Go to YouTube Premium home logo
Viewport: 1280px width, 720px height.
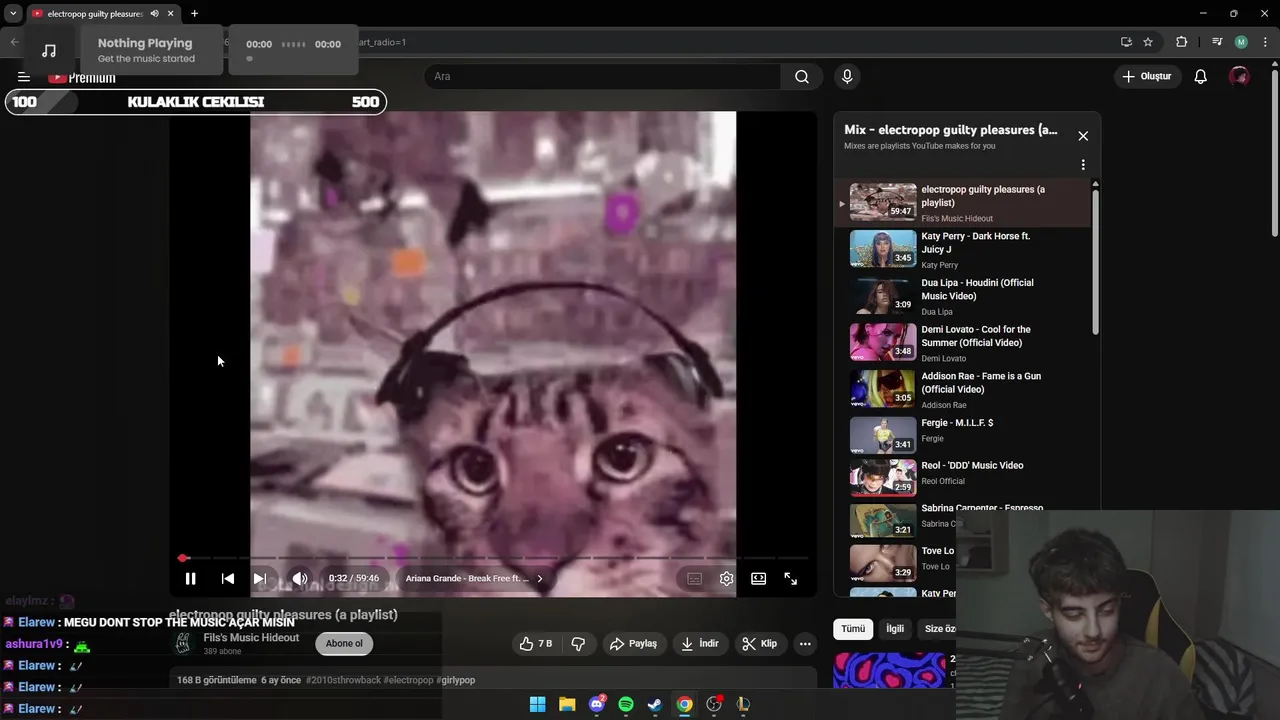(x=82, y=77)
